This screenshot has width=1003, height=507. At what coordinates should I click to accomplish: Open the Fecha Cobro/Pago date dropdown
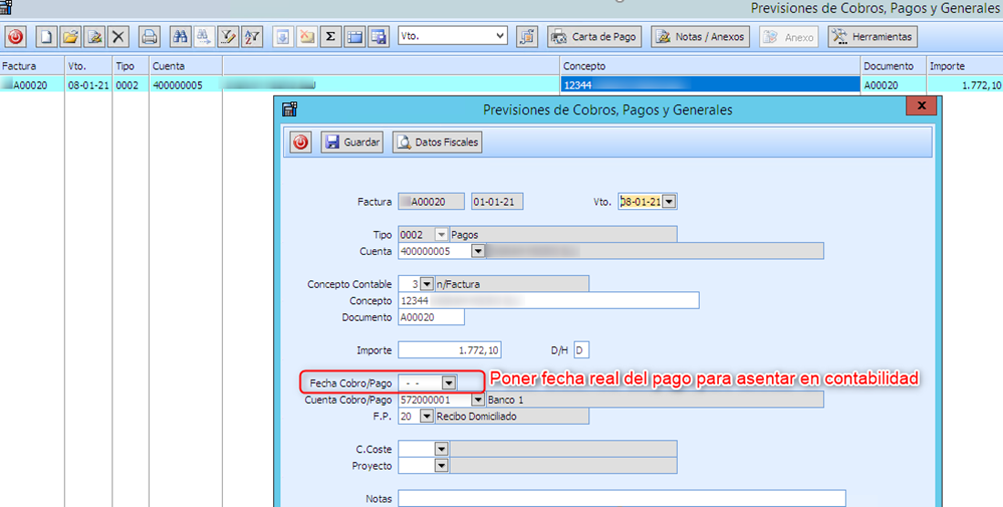point(449,382)
